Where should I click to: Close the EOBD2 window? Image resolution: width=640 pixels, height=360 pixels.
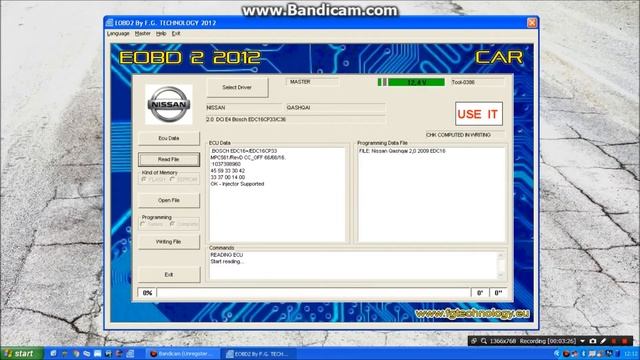click(x=532, y=23)
